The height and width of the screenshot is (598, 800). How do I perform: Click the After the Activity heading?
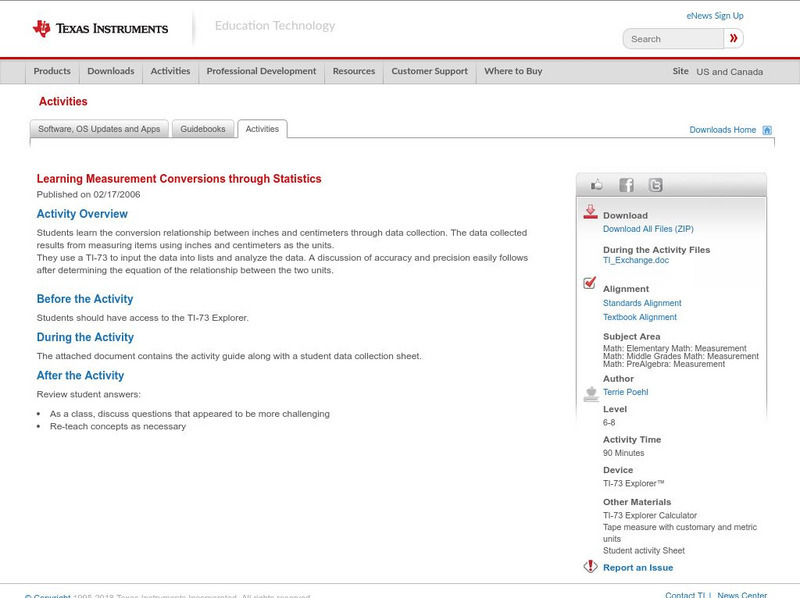(80, 376)
